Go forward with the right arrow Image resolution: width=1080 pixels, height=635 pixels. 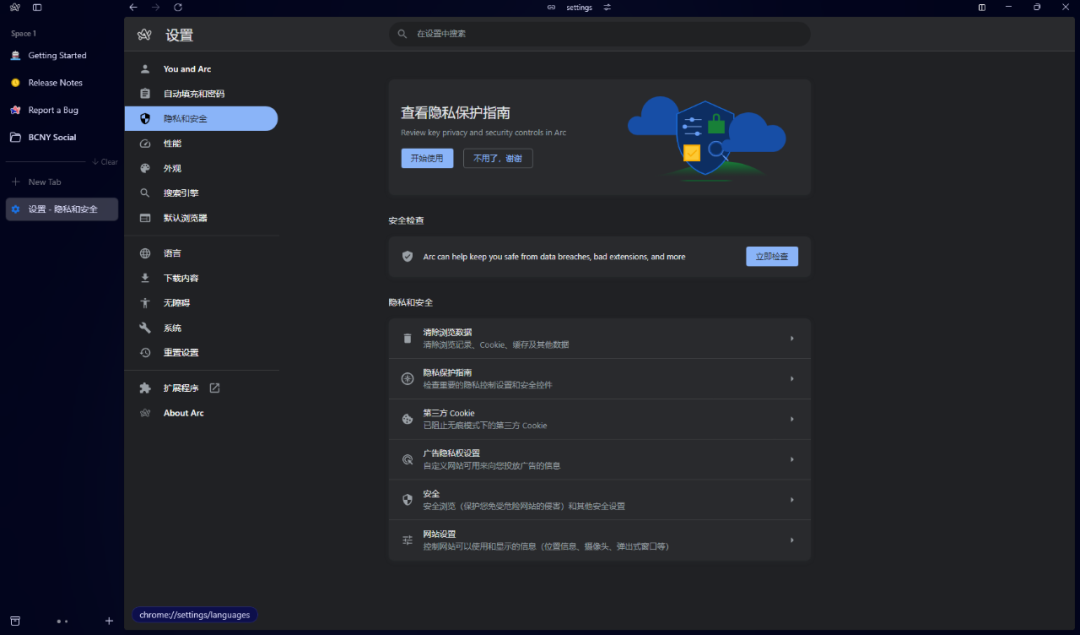tap(156, 8)
